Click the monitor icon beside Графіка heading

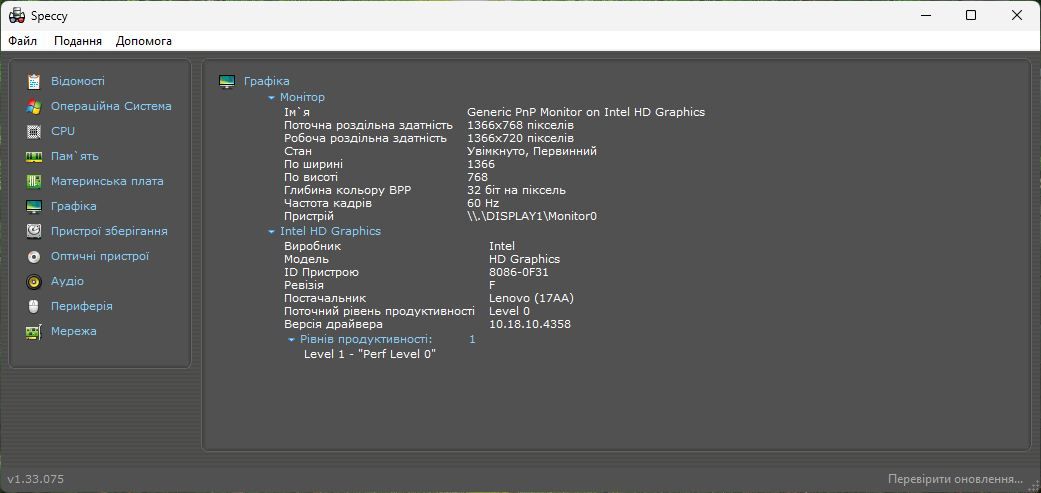click(227, 82)
